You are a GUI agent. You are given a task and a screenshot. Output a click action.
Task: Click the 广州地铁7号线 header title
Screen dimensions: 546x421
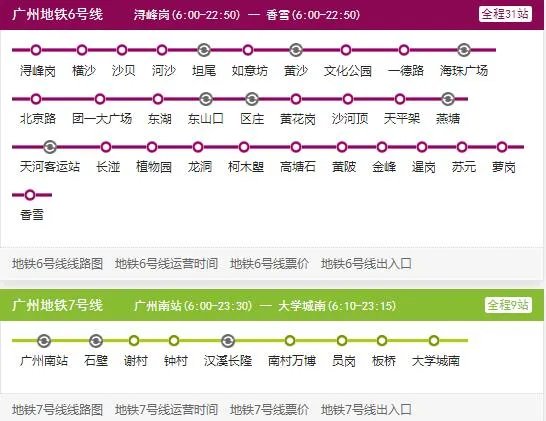coord(57,305)
